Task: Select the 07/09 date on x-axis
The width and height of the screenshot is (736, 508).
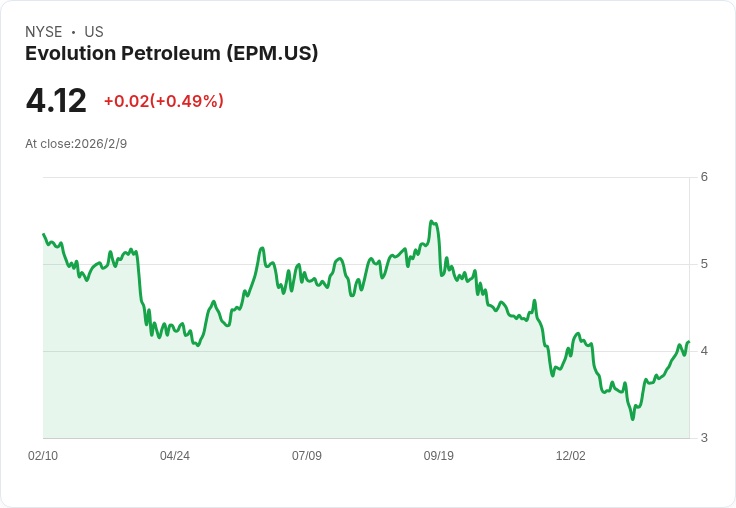Action: (307, 456)
